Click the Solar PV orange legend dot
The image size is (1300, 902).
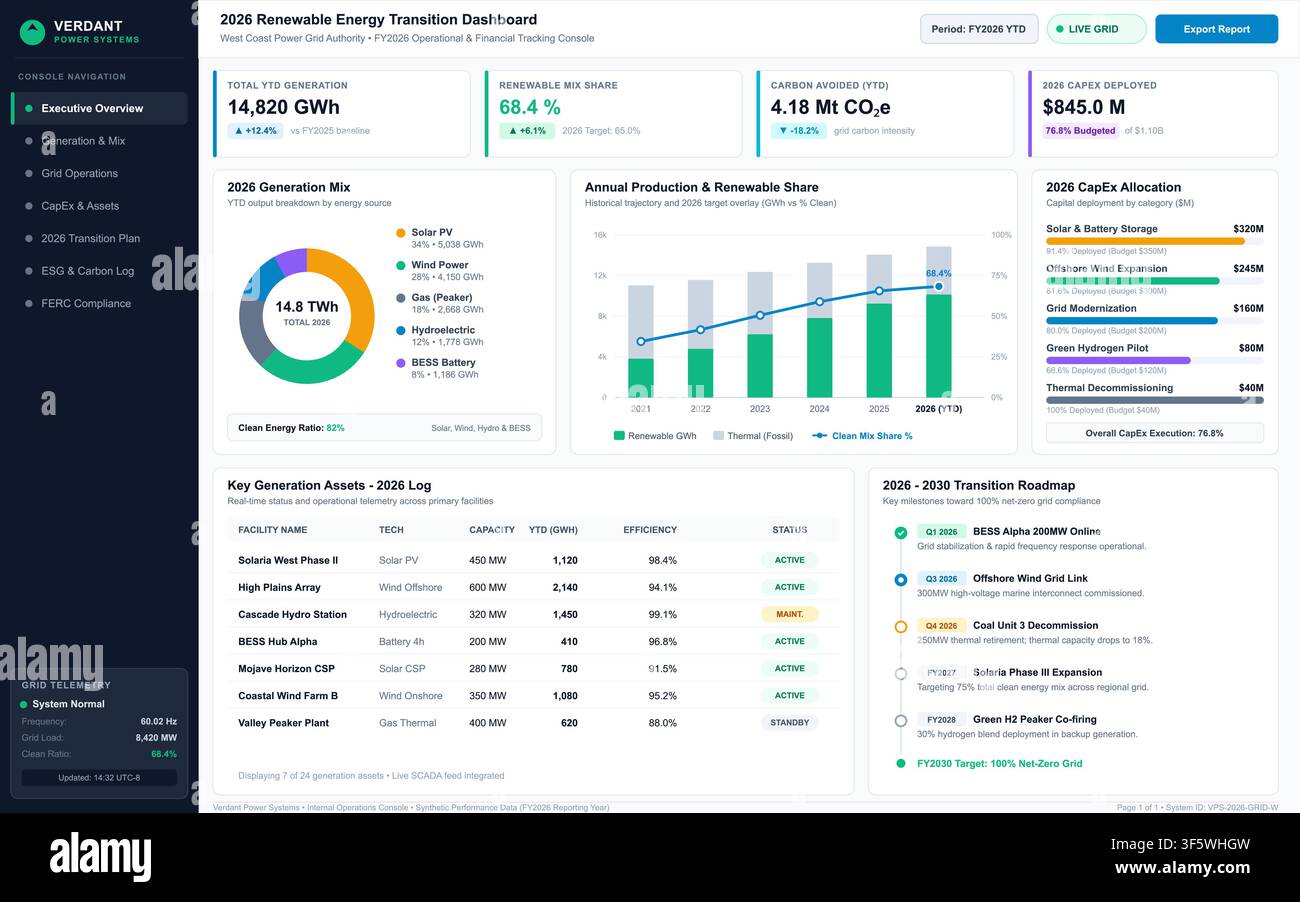[x=401, y=233]
